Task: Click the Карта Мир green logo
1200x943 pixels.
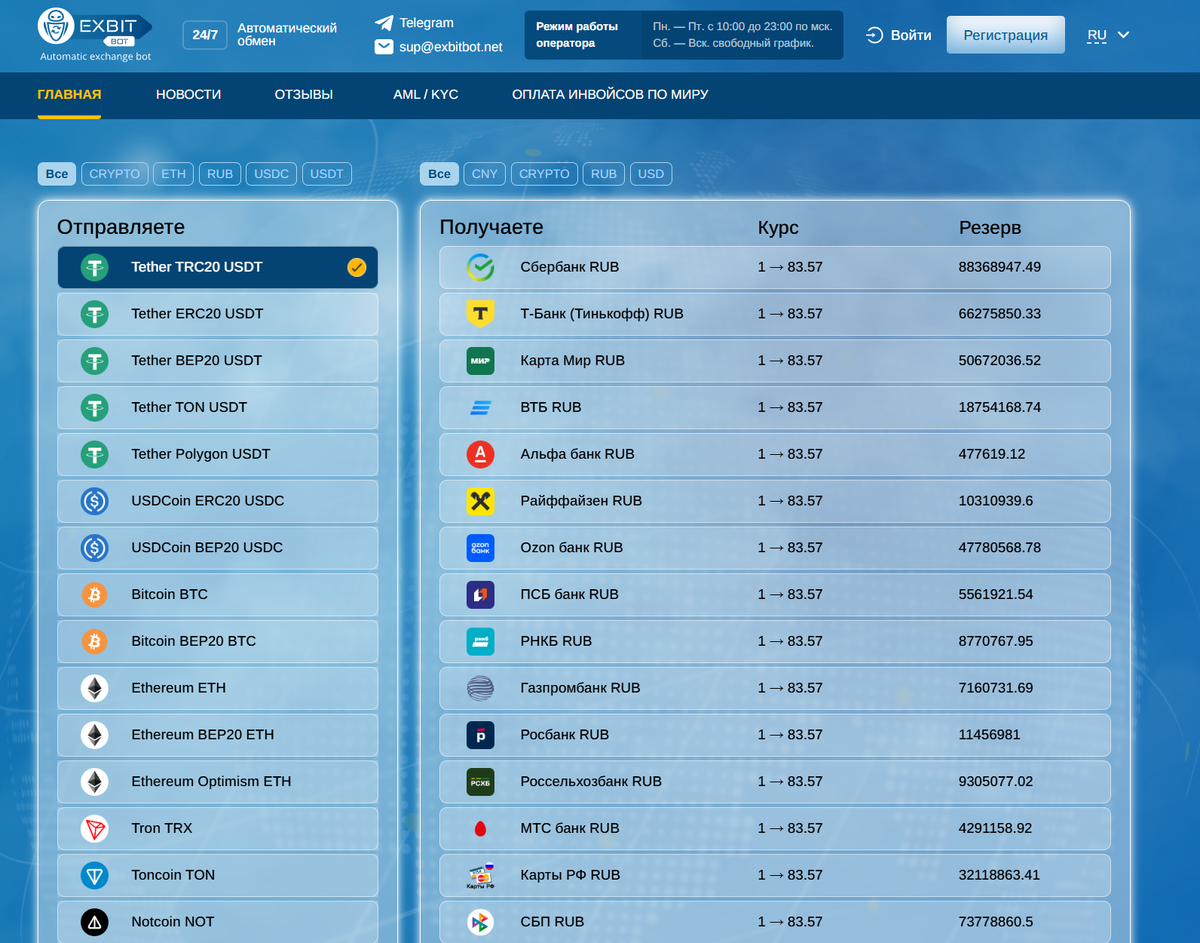Action: [x=481, y=361]
